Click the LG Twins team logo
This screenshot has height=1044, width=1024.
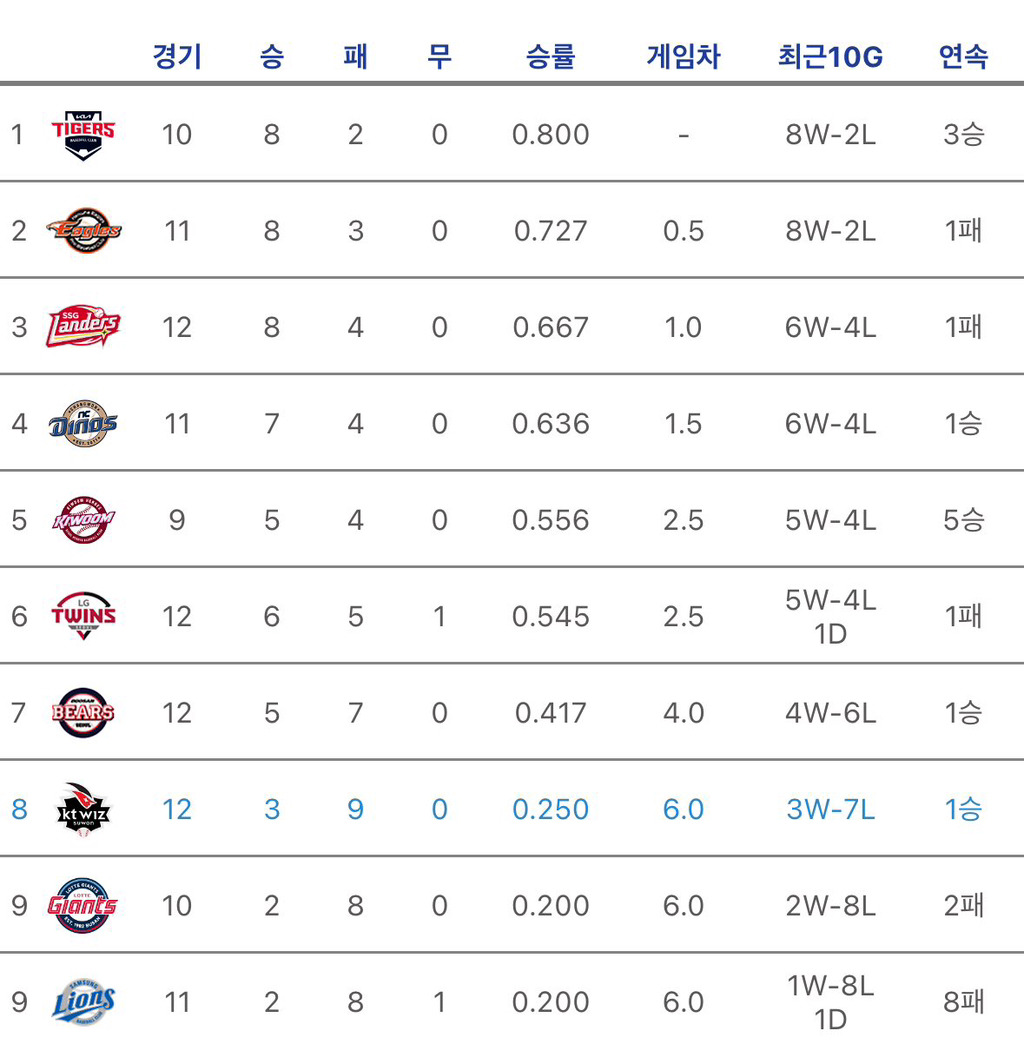83,616
